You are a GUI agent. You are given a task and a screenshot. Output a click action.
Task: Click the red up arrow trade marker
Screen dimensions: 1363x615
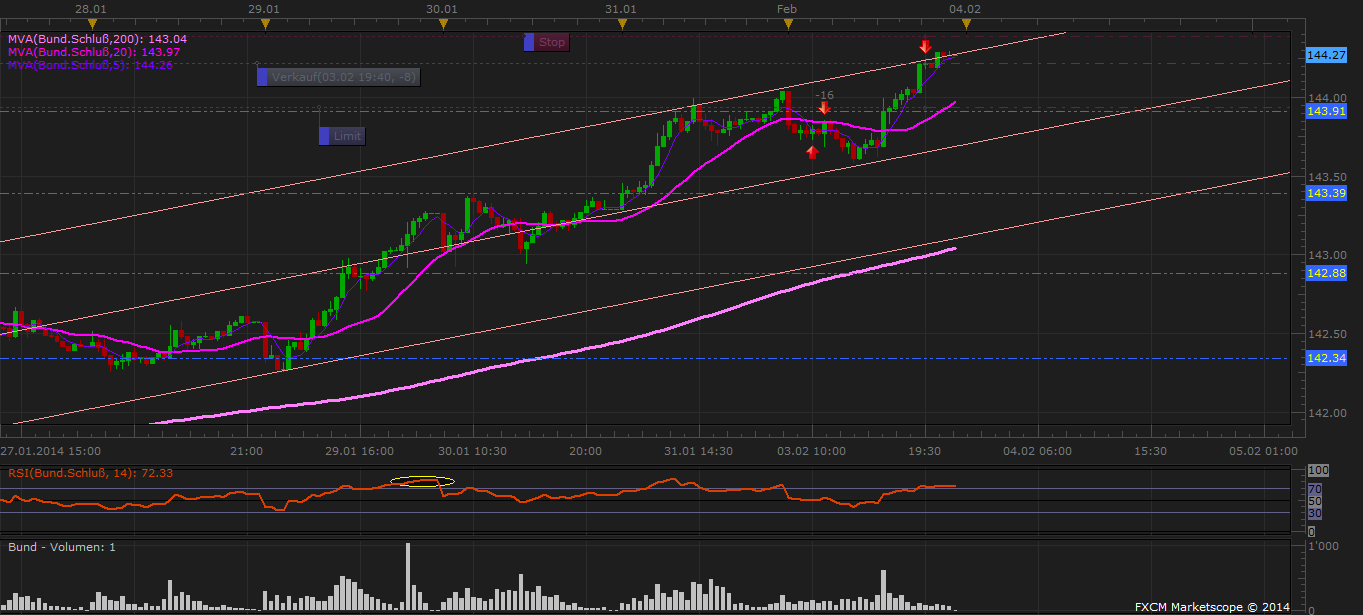(x=812, y=152)
